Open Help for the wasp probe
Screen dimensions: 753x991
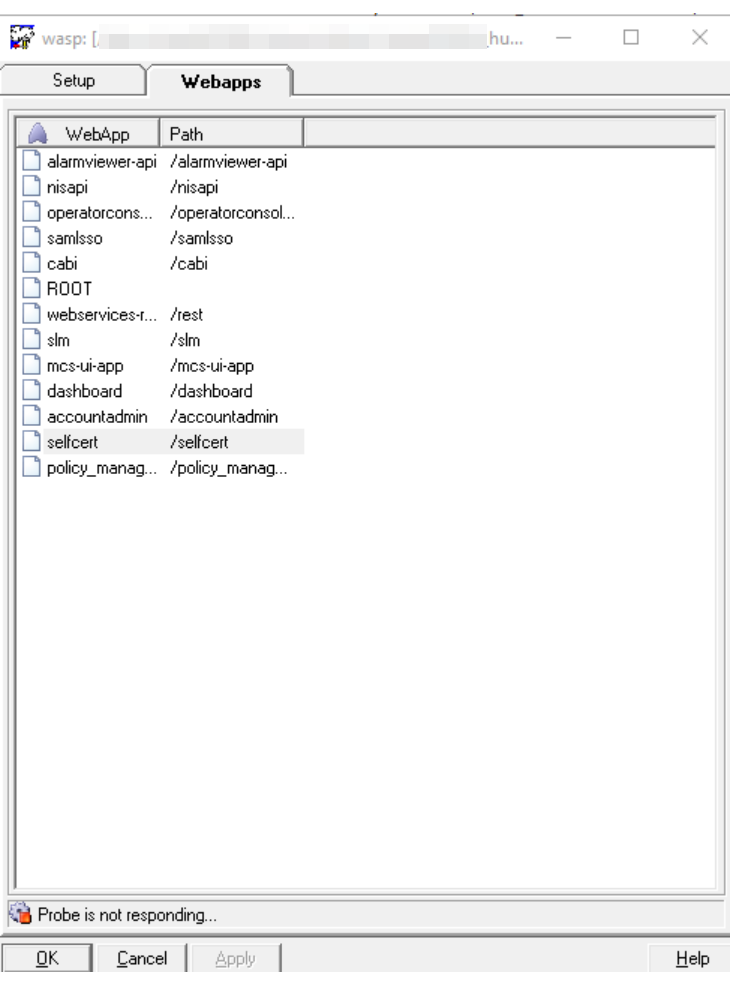[x=692, y=958]
